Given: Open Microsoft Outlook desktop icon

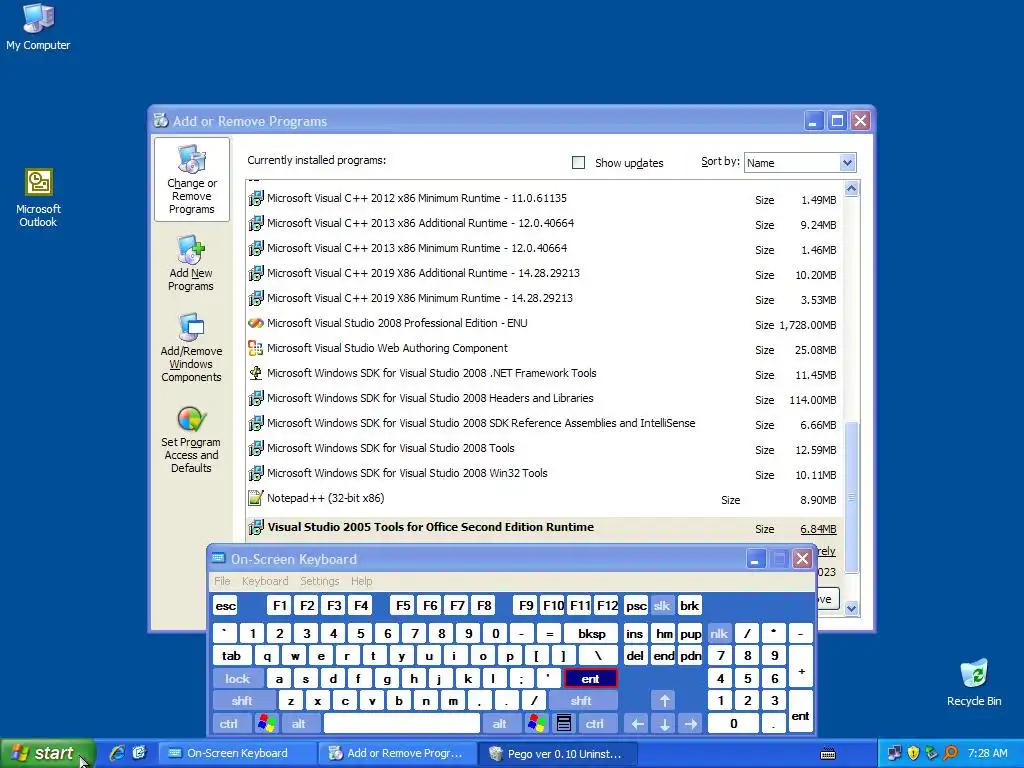Looking at the screenshot, I should point(38,198).
